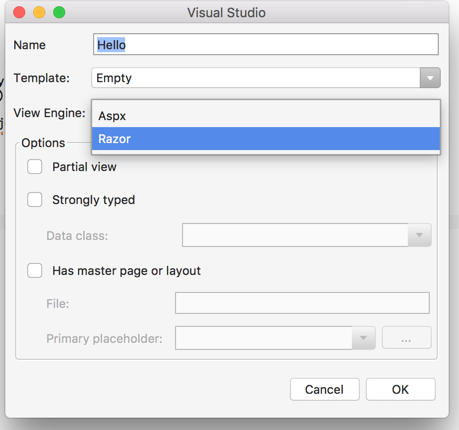Choose Razor view engine option
The width and height of the screenshot is (459, 430).
point(266,139)
